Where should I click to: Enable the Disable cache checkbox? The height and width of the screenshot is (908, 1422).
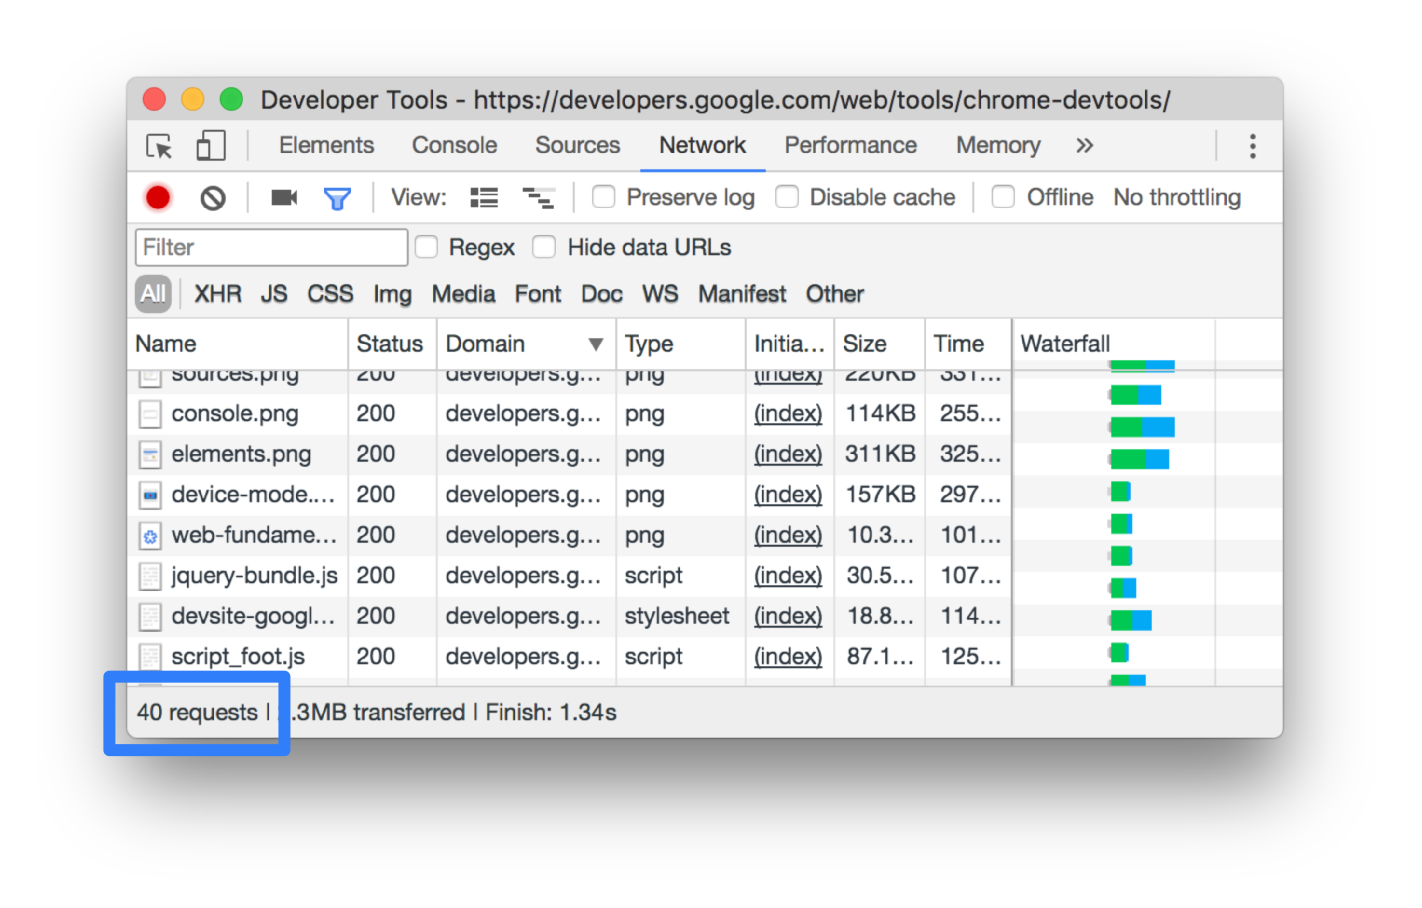pyautogui.click(x=787, y=197)
